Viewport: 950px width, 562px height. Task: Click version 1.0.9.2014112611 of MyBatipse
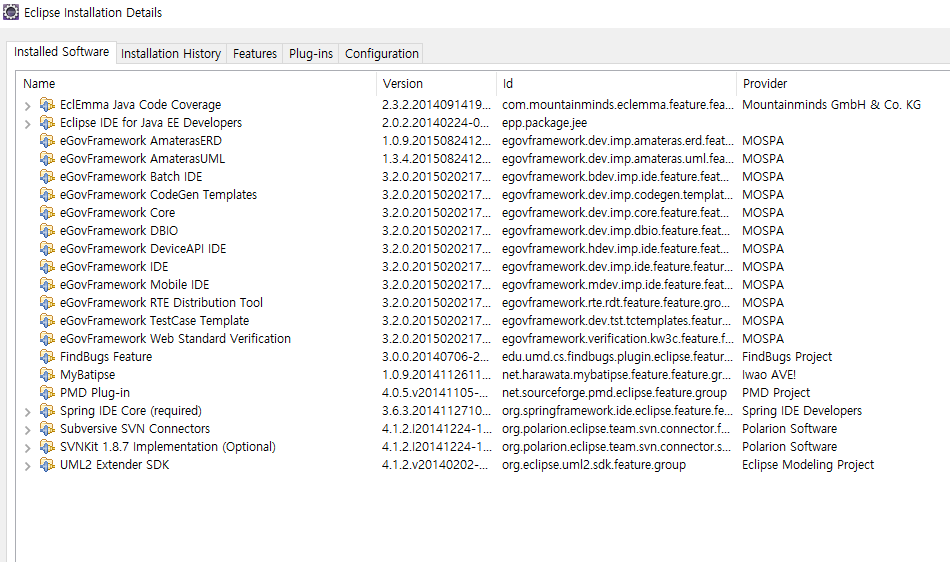[x=436, y=375]
